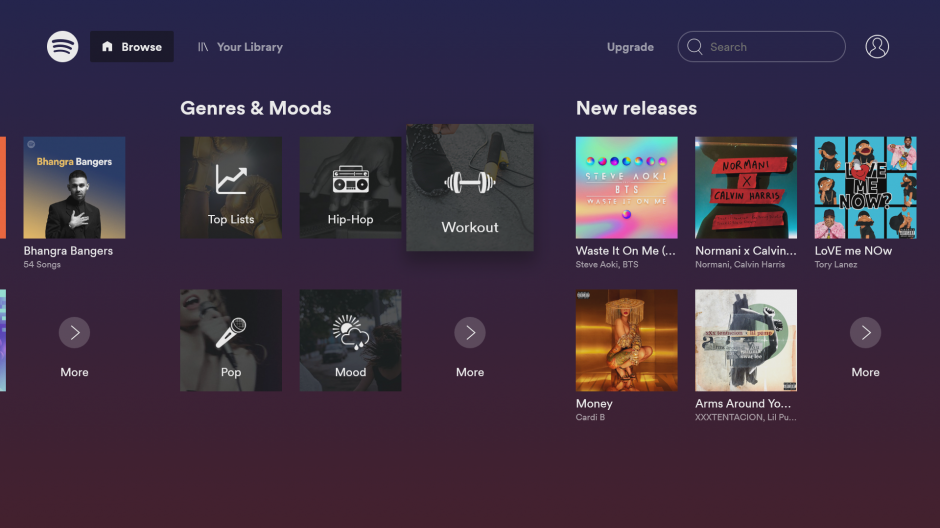Viewport: 940px width, 528px height.
Task: Select the Workout dumbbell genre tile
Action: (470, 188)
